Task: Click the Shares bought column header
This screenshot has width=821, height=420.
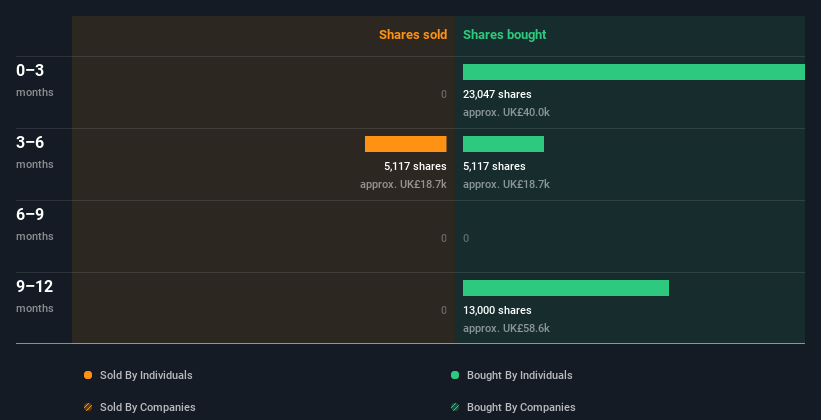Action: tap(504, 35)
